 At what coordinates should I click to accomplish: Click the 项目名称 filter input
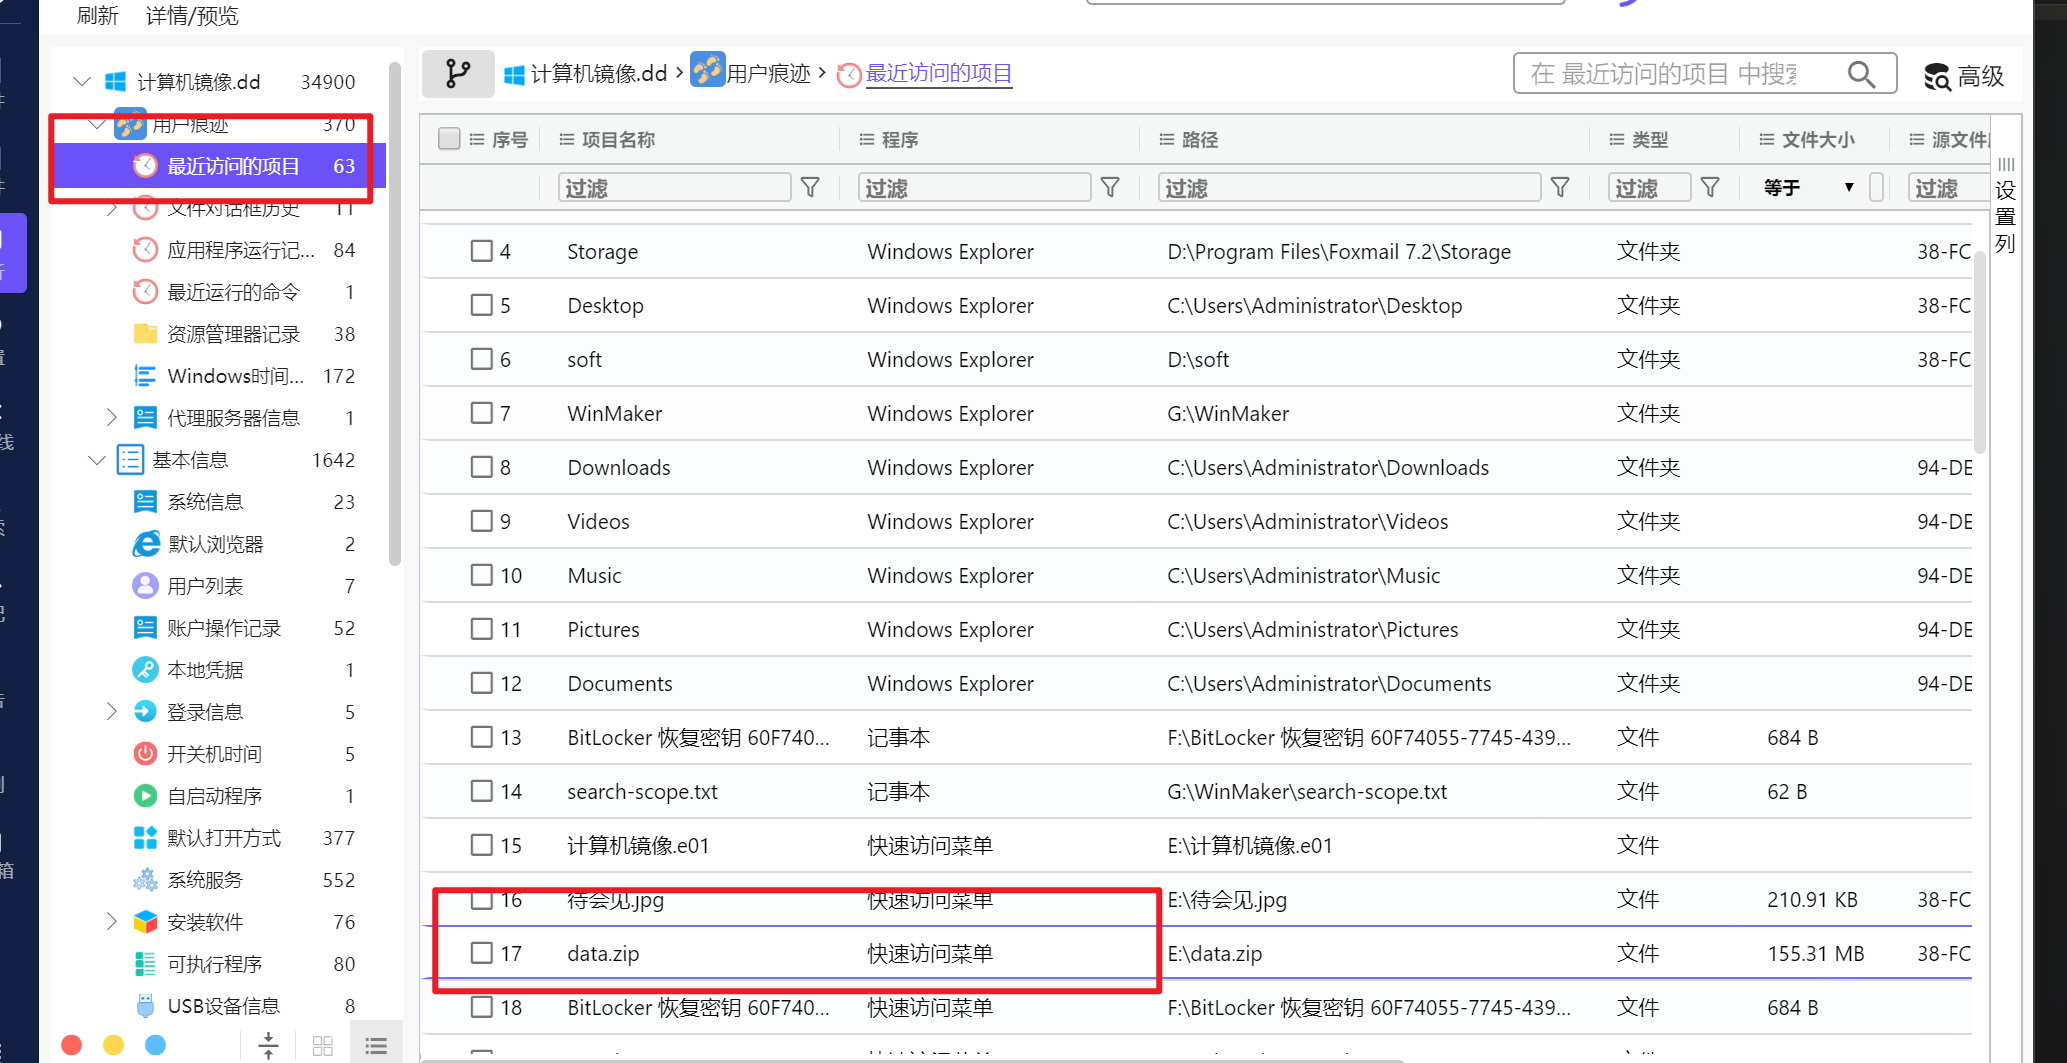click(674, 188)
